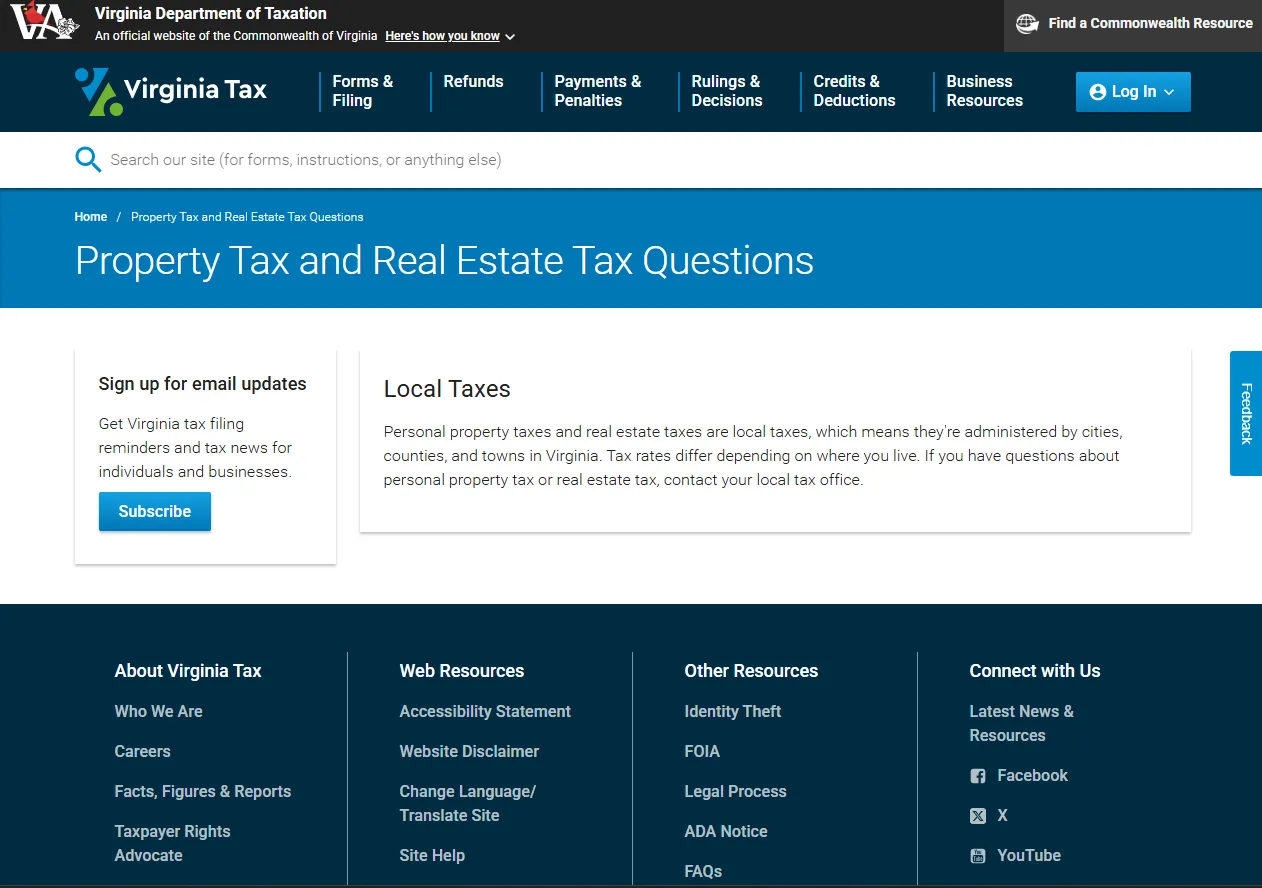Click the YouTube text link
Viewport: 1262px width, 888px height.
1029,855
